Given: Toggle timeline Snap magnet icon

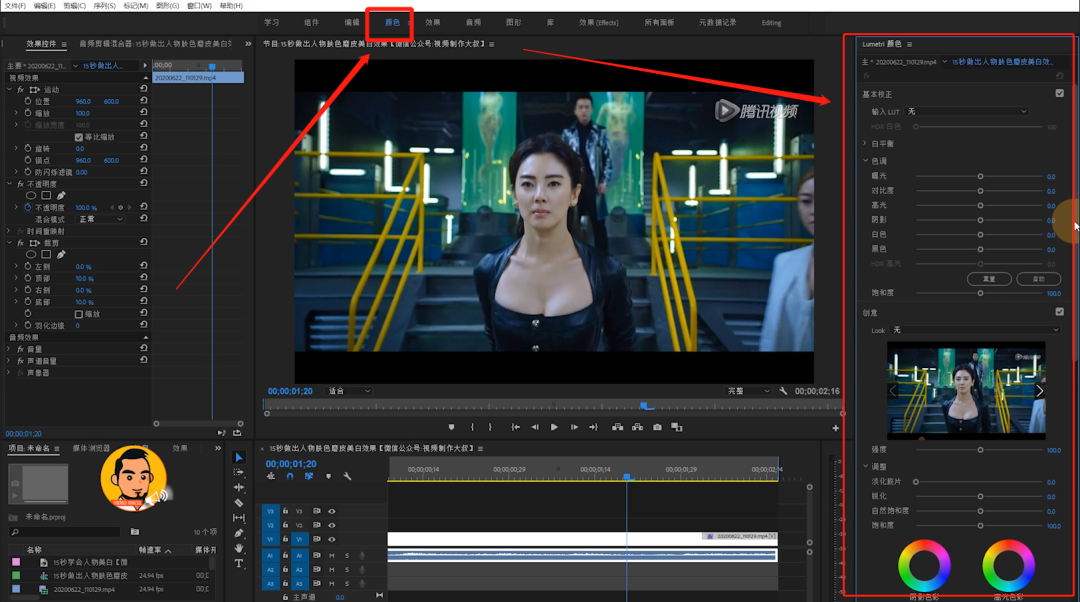Looking at the screenshot, I should 290,476.
